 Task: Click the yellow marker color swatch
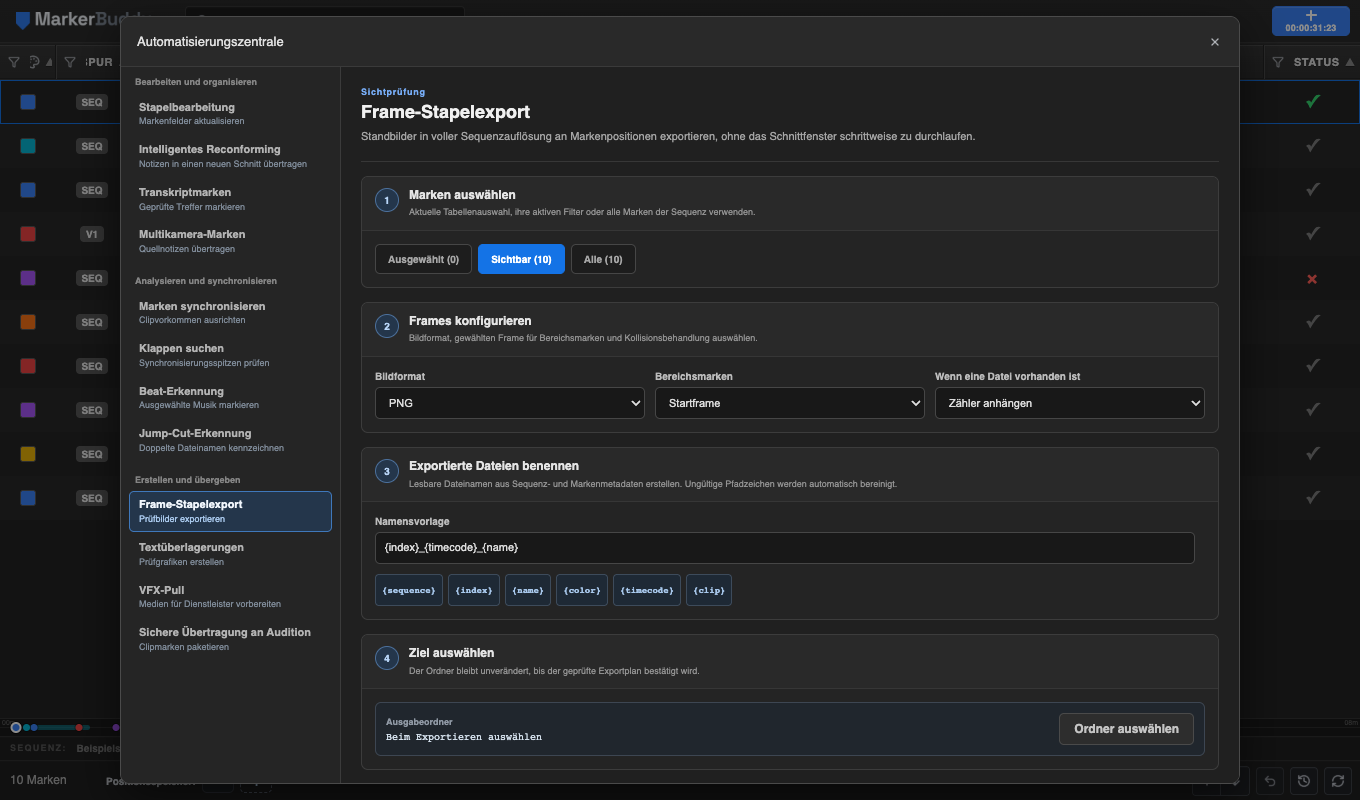[28, 454]
